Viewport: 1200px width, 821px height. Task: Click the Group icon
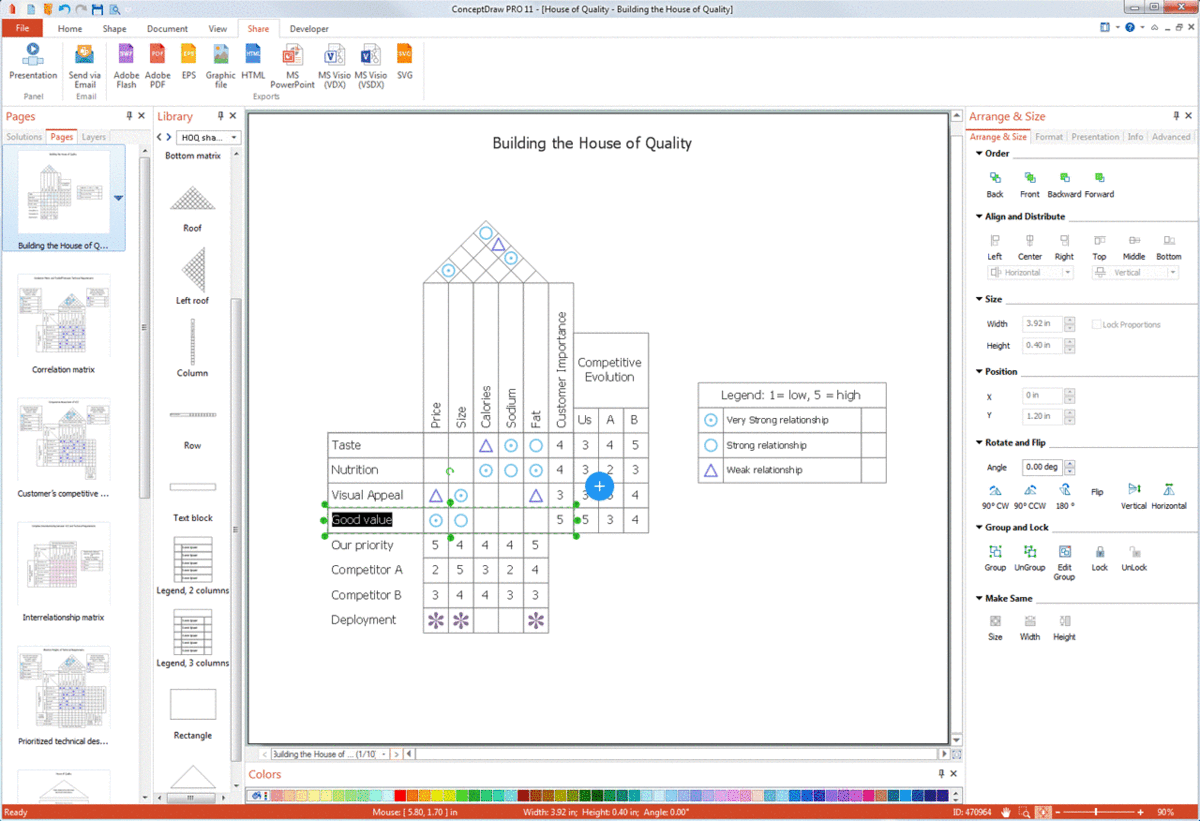tap(995, 552)
